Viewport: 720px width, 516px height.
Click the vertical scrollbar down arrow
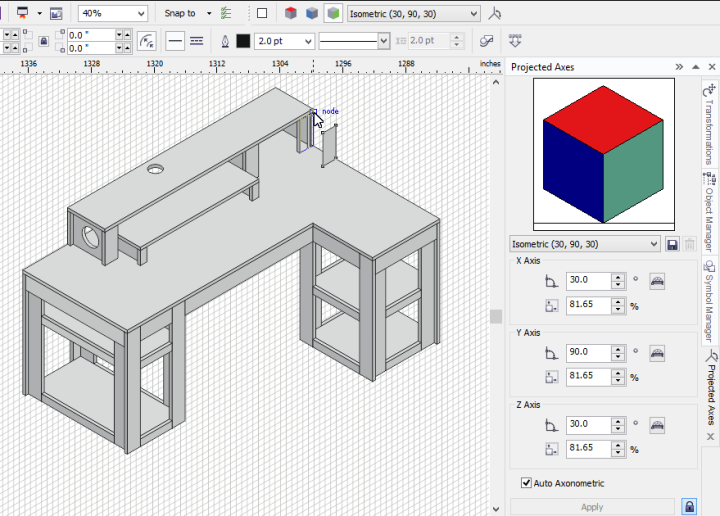point(495,509)
